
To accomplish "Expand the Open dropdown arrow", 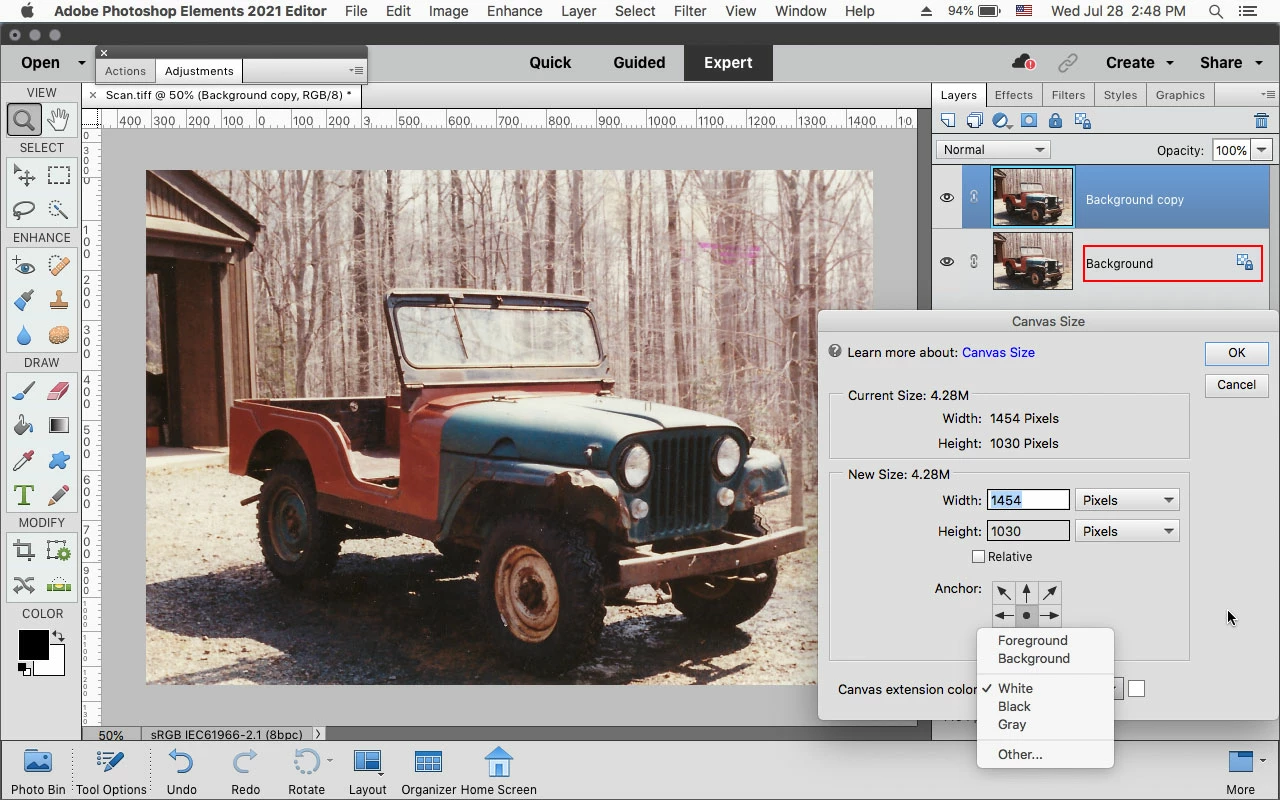I will (x=81, y=62).
